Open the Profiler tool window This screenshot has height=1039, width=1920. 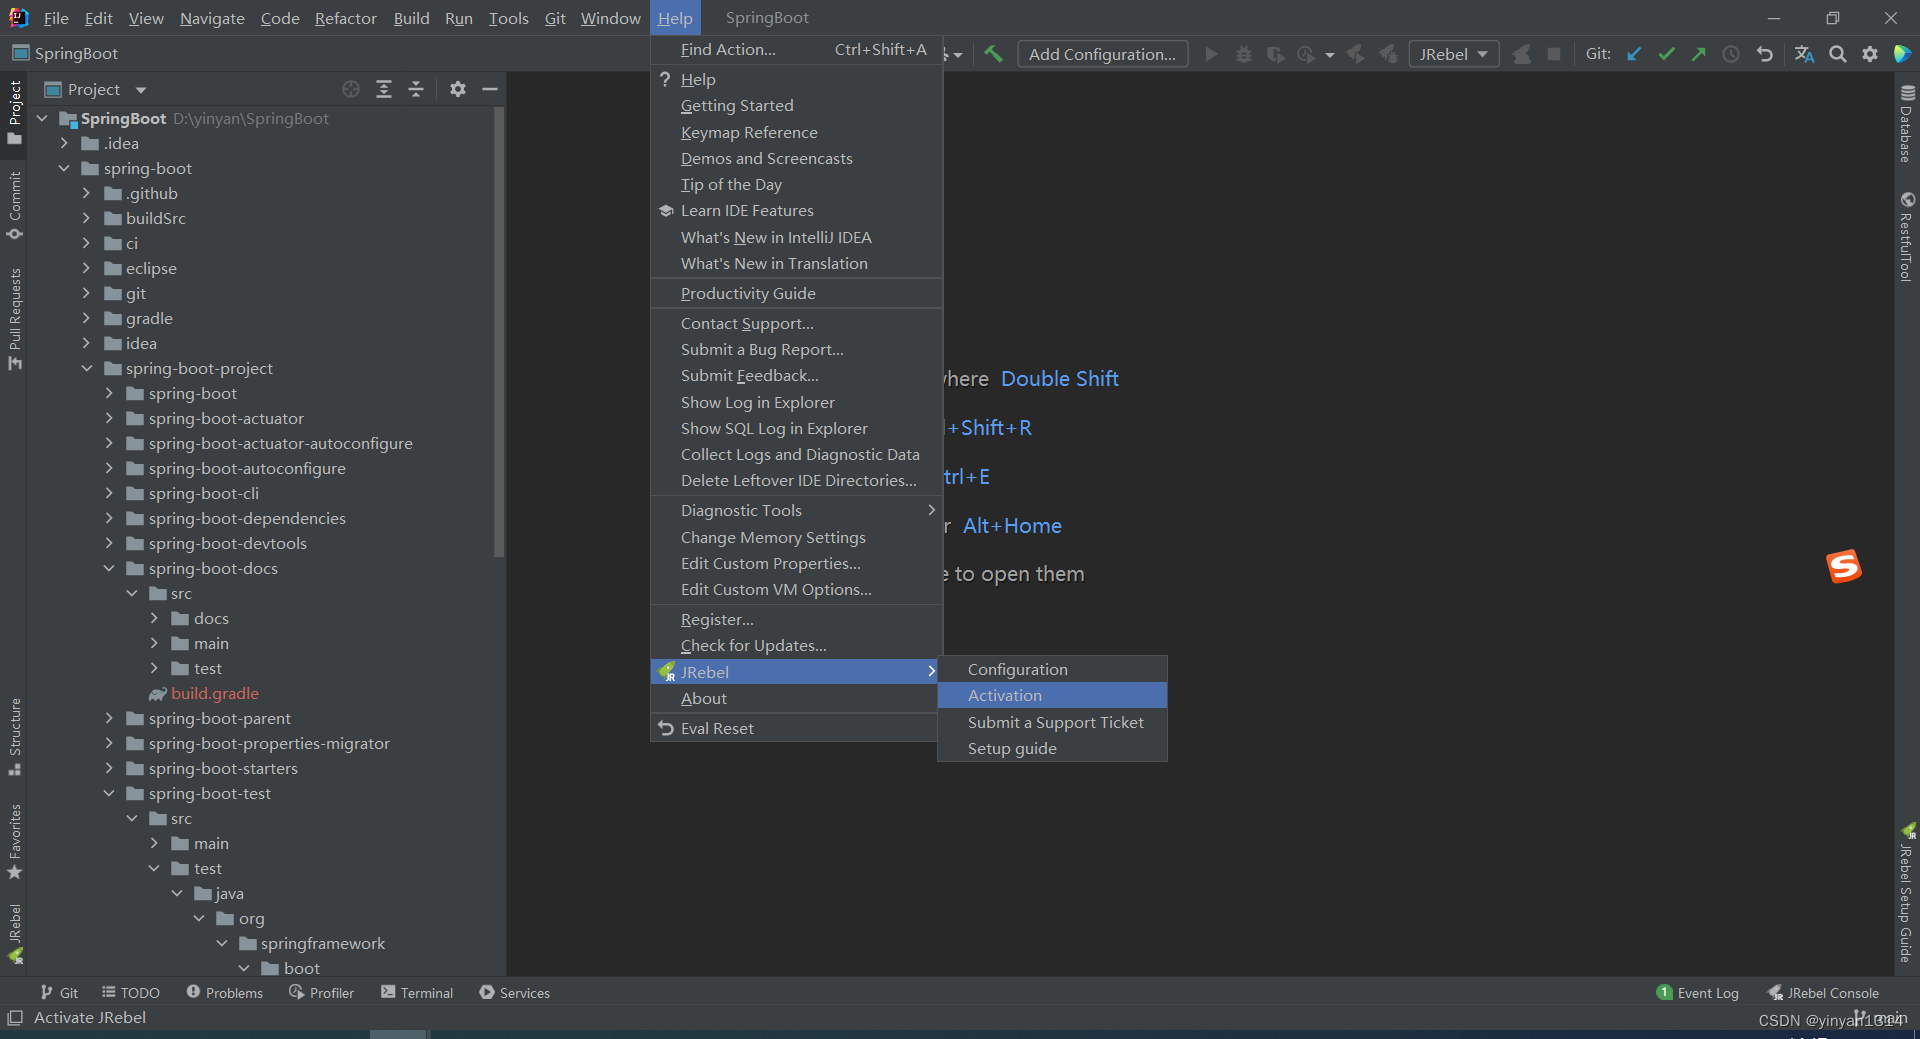point(322,992)
